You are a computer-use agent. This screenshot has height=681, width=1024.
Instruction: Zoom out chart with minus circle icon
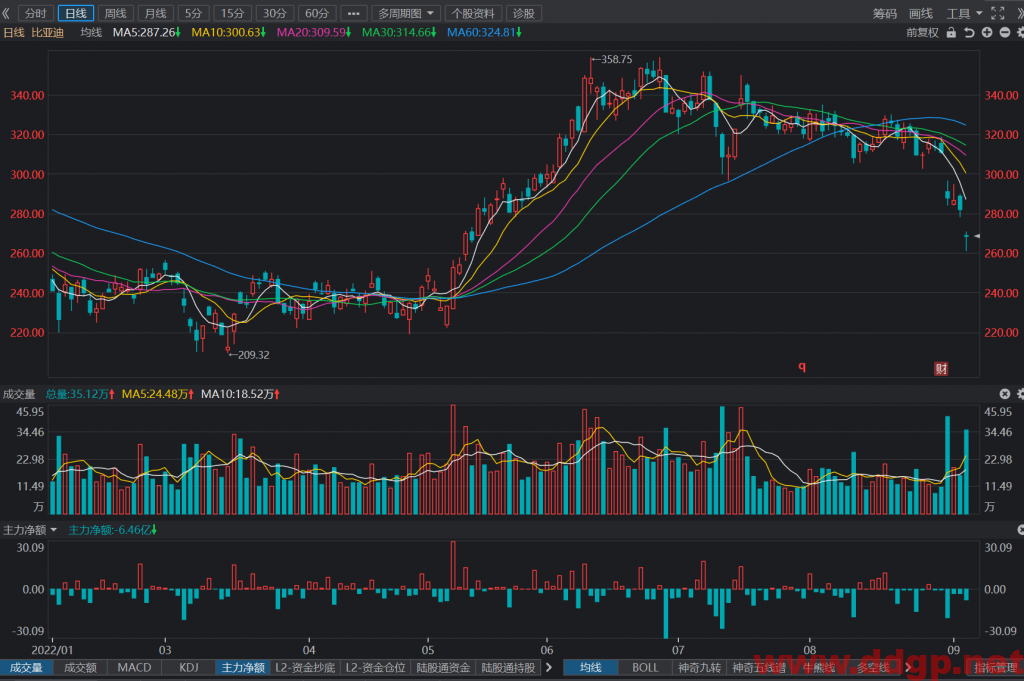pyautogui.click(x=1004, y=32)
